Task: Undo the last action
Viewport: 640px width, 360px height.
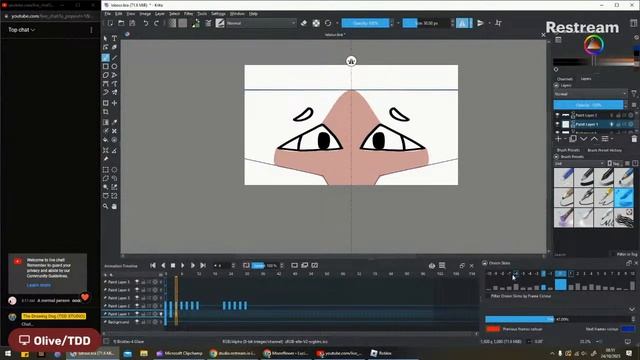Action: point(146,23)
